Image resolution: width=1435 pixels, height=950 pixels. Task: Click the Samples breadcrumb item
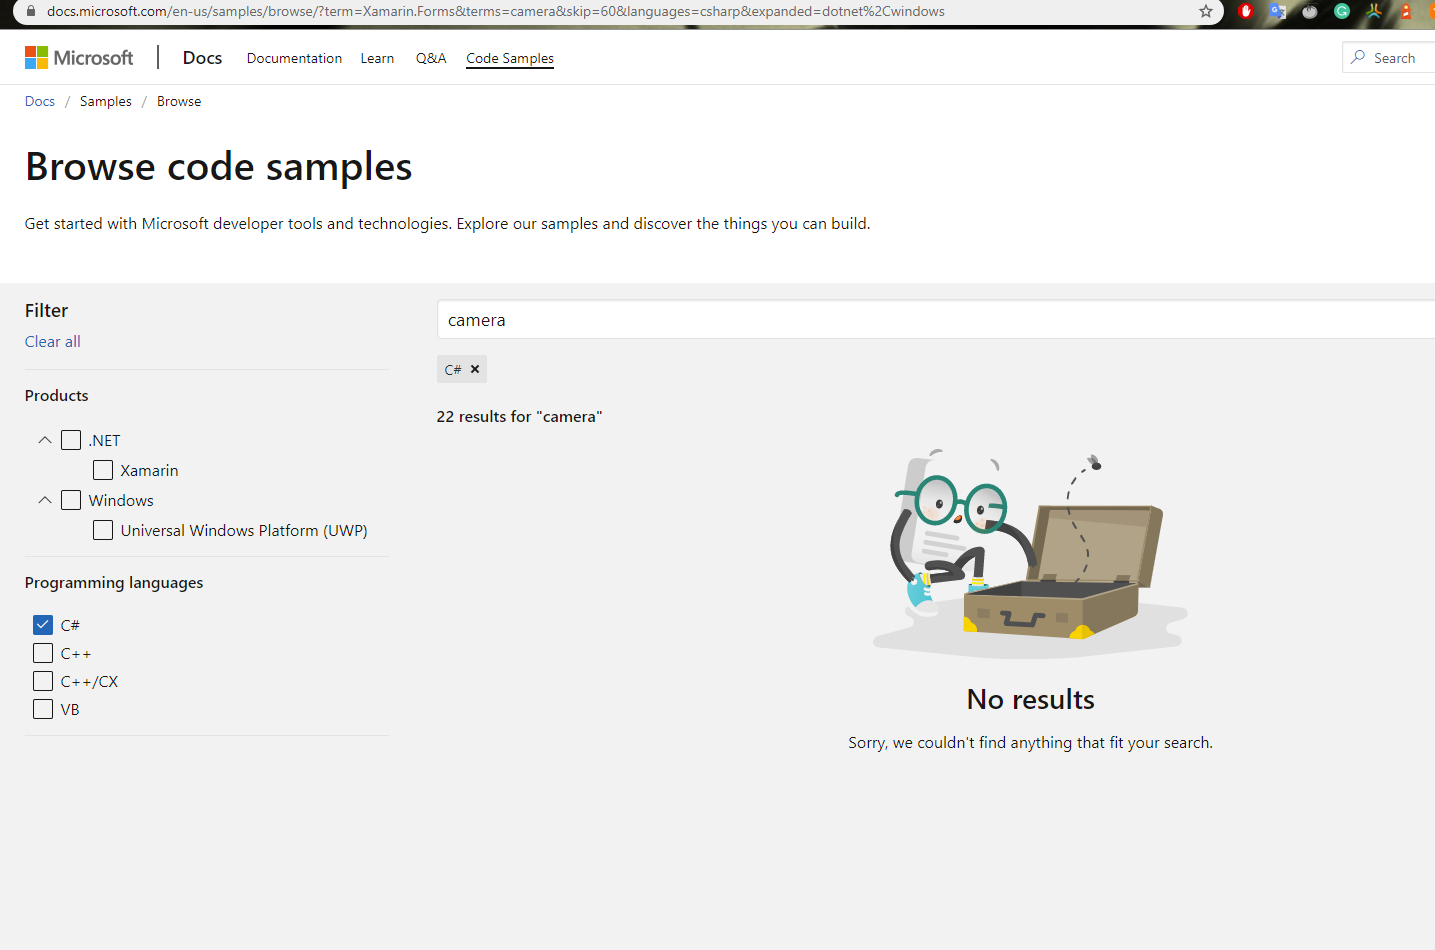tap(106, 101)
